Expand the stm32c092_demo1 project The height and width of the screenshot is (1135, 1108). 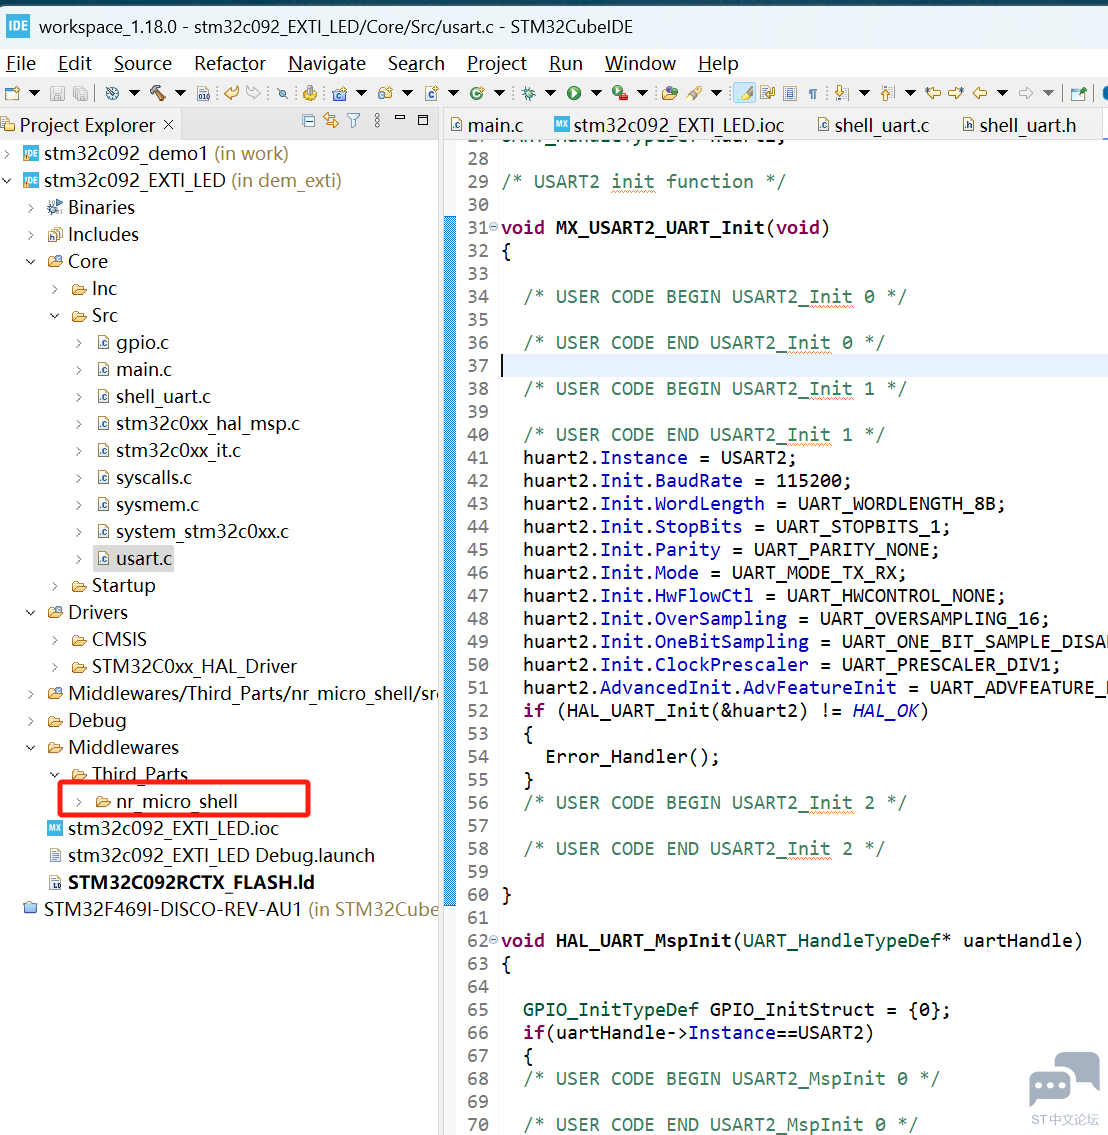7,153
